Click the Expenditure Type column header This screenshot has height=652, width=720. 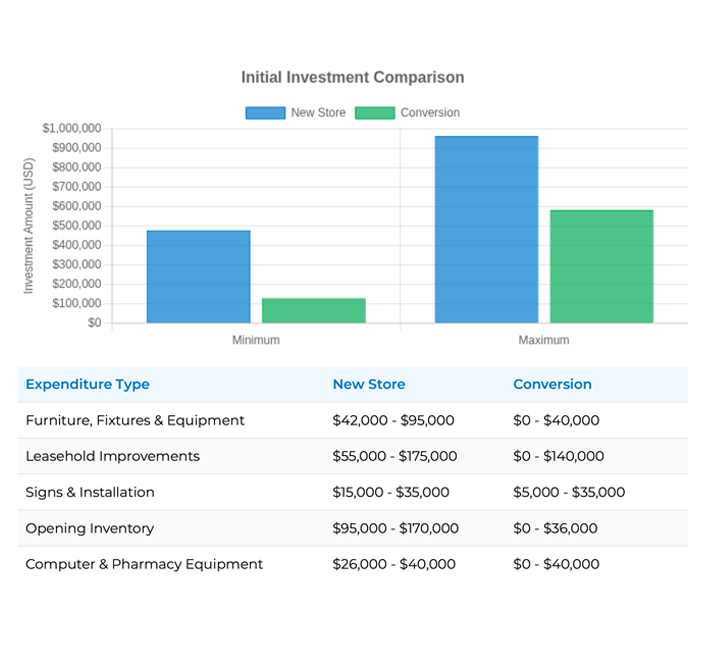coord(87,384)
